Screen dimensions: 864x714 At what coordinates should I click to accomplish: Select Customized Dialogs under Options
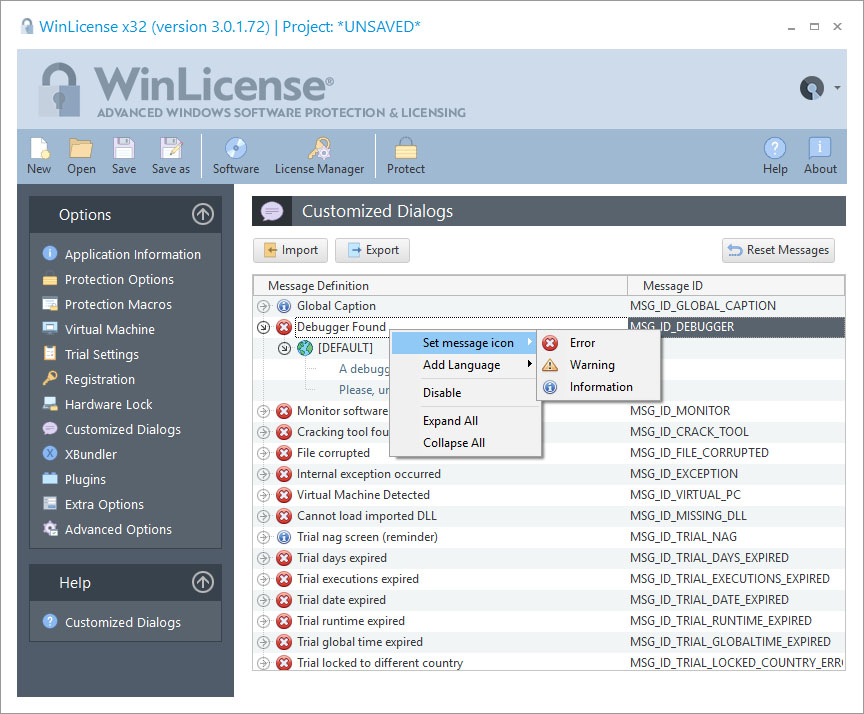[x=123, y=429]
